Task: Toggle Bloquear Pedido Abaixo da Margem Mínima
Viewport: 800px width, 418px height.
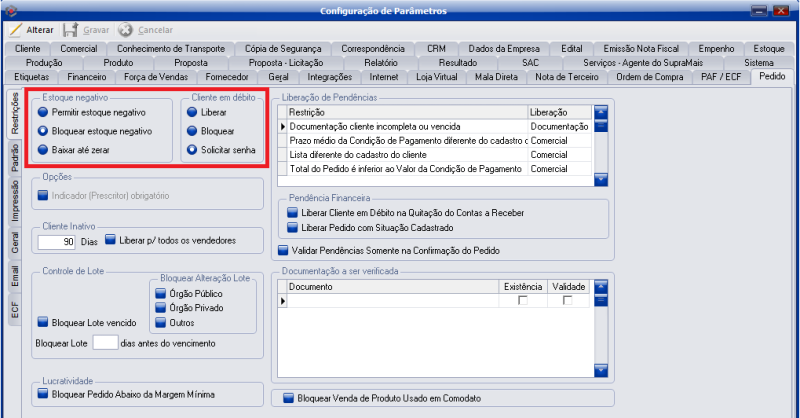Action: [43, 394]
